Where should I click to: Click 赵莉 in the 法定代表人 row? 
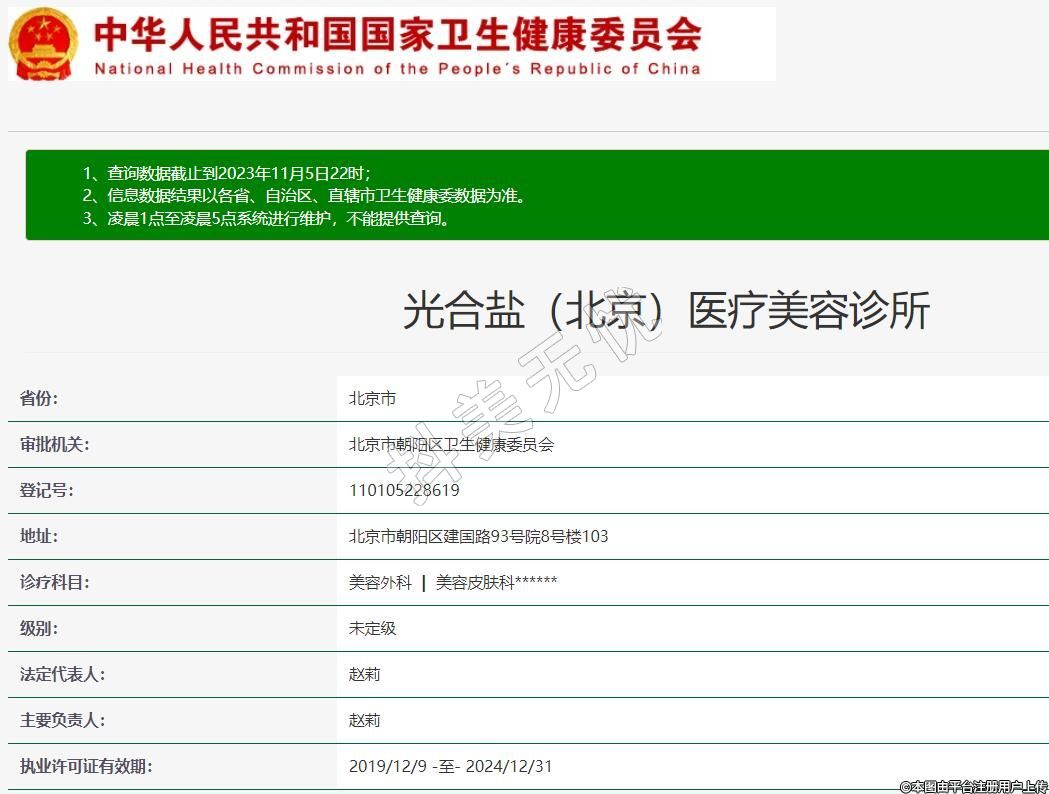(x=364, y=674)
